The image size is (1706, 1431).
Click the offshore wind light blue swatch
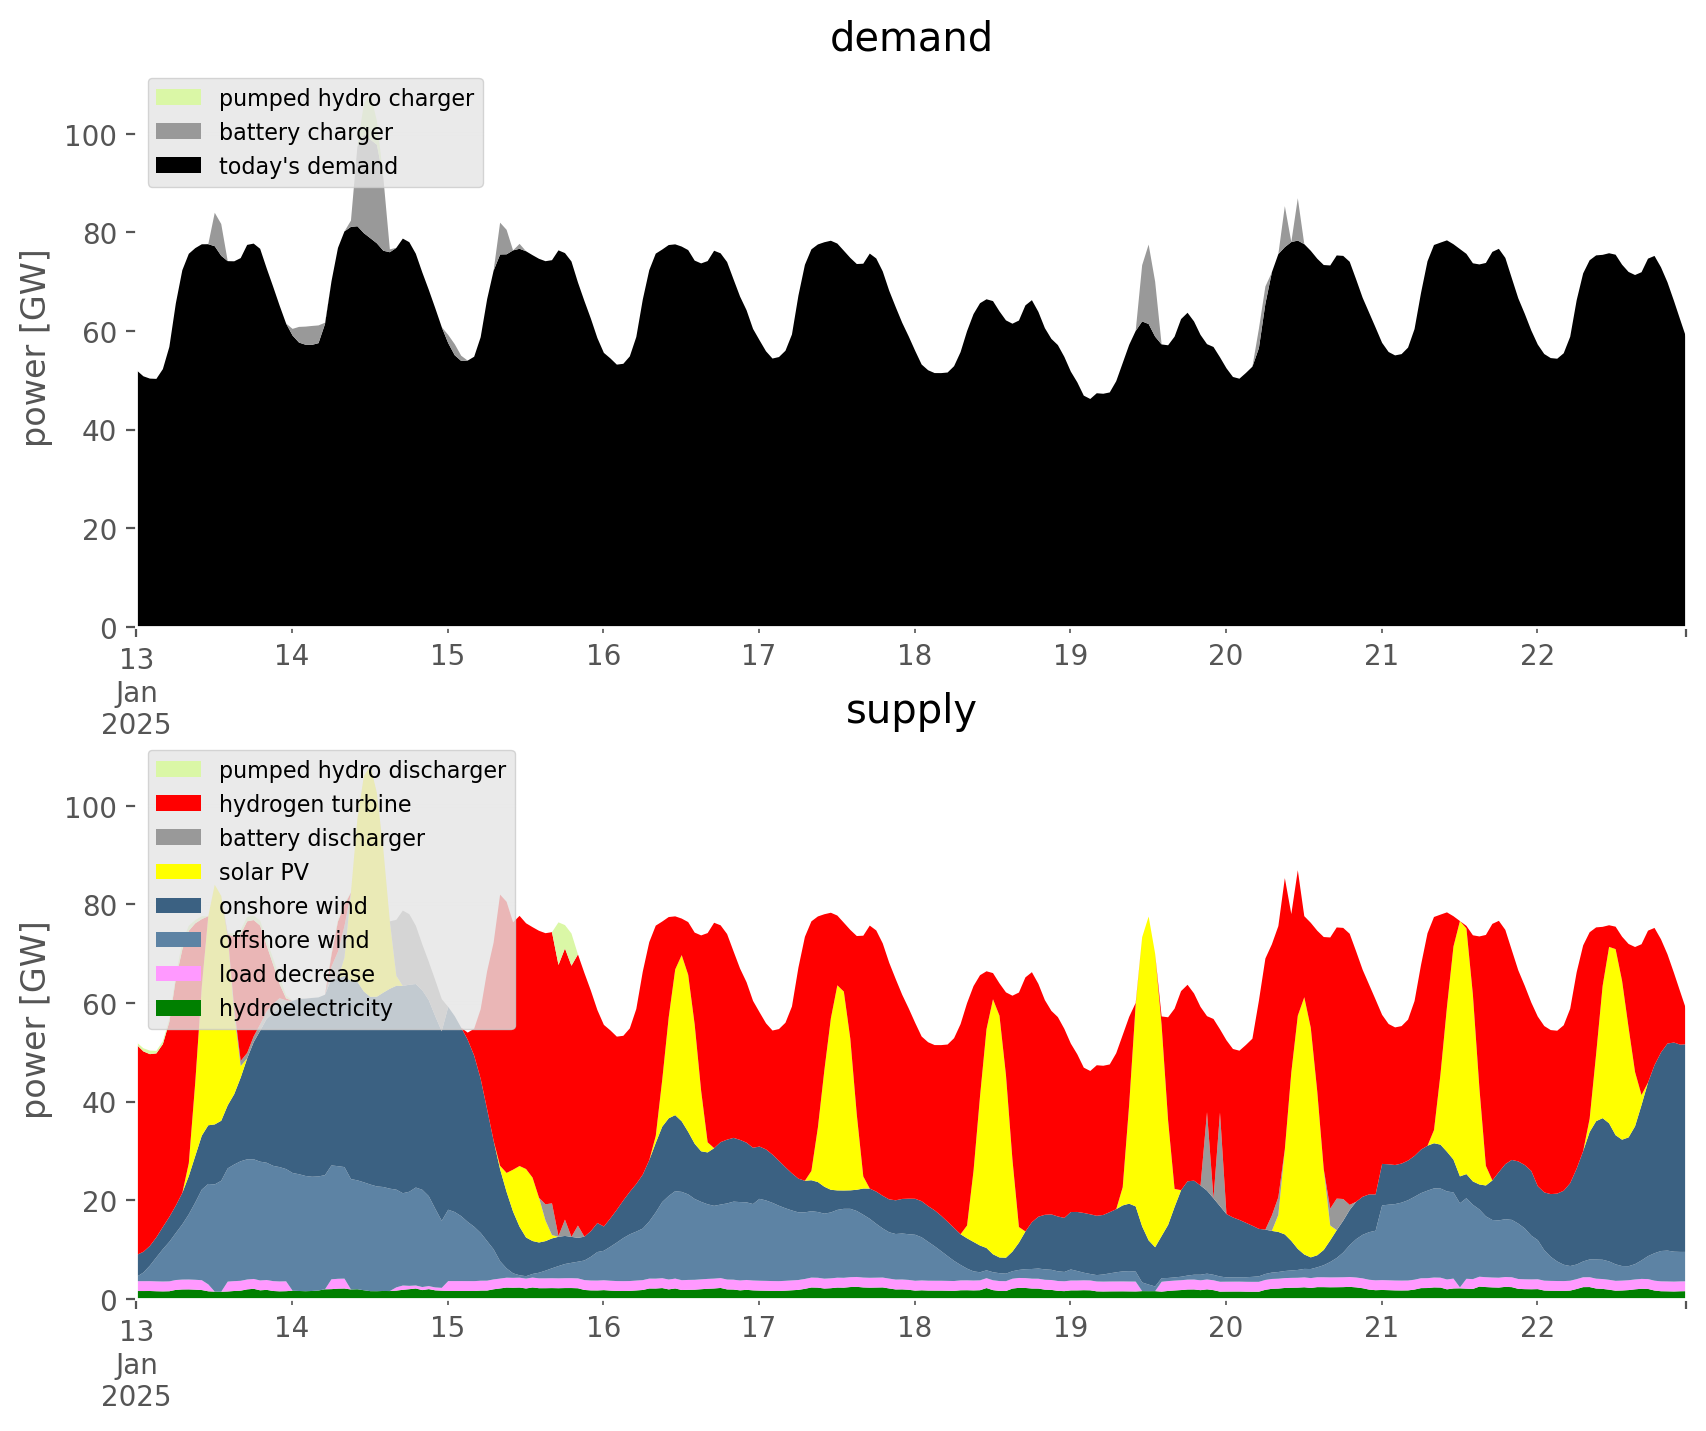tap(179, 940)
